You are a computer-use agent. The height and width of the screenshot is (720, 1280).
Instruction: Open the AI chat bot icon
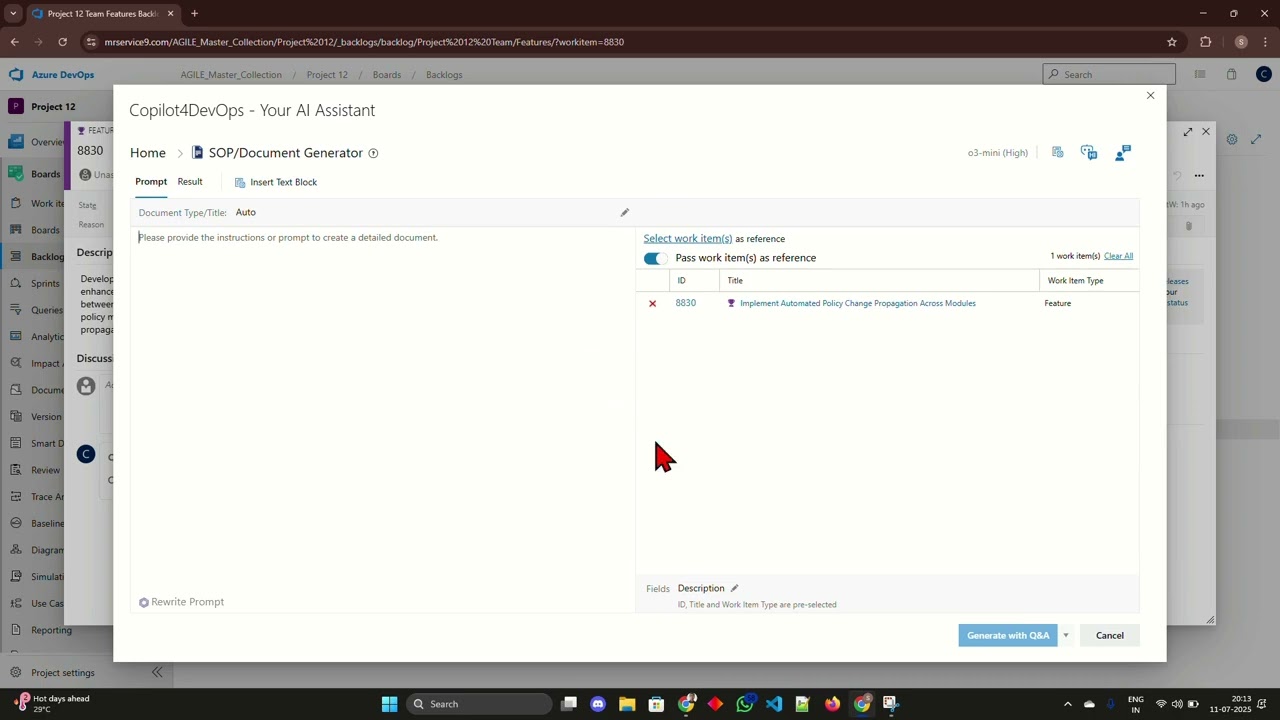pos(1089,153)
